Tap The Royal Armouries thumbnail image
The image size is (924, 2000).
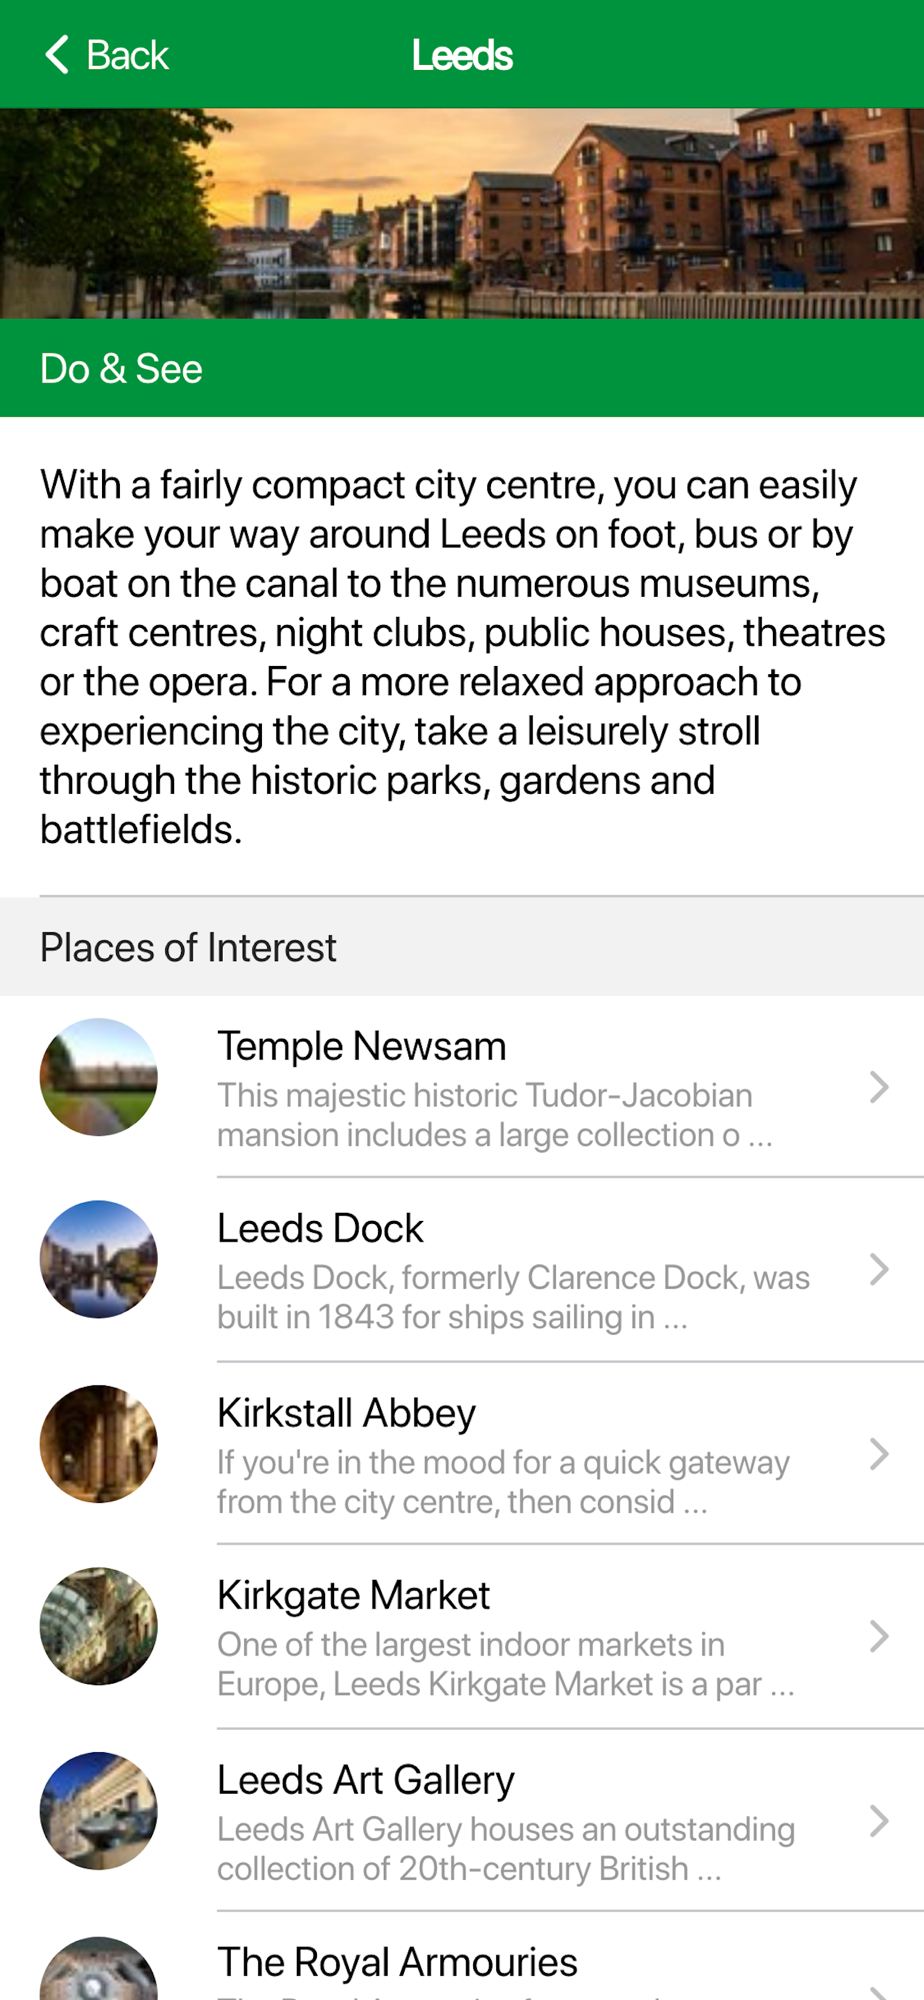(x=98, y=1968)
